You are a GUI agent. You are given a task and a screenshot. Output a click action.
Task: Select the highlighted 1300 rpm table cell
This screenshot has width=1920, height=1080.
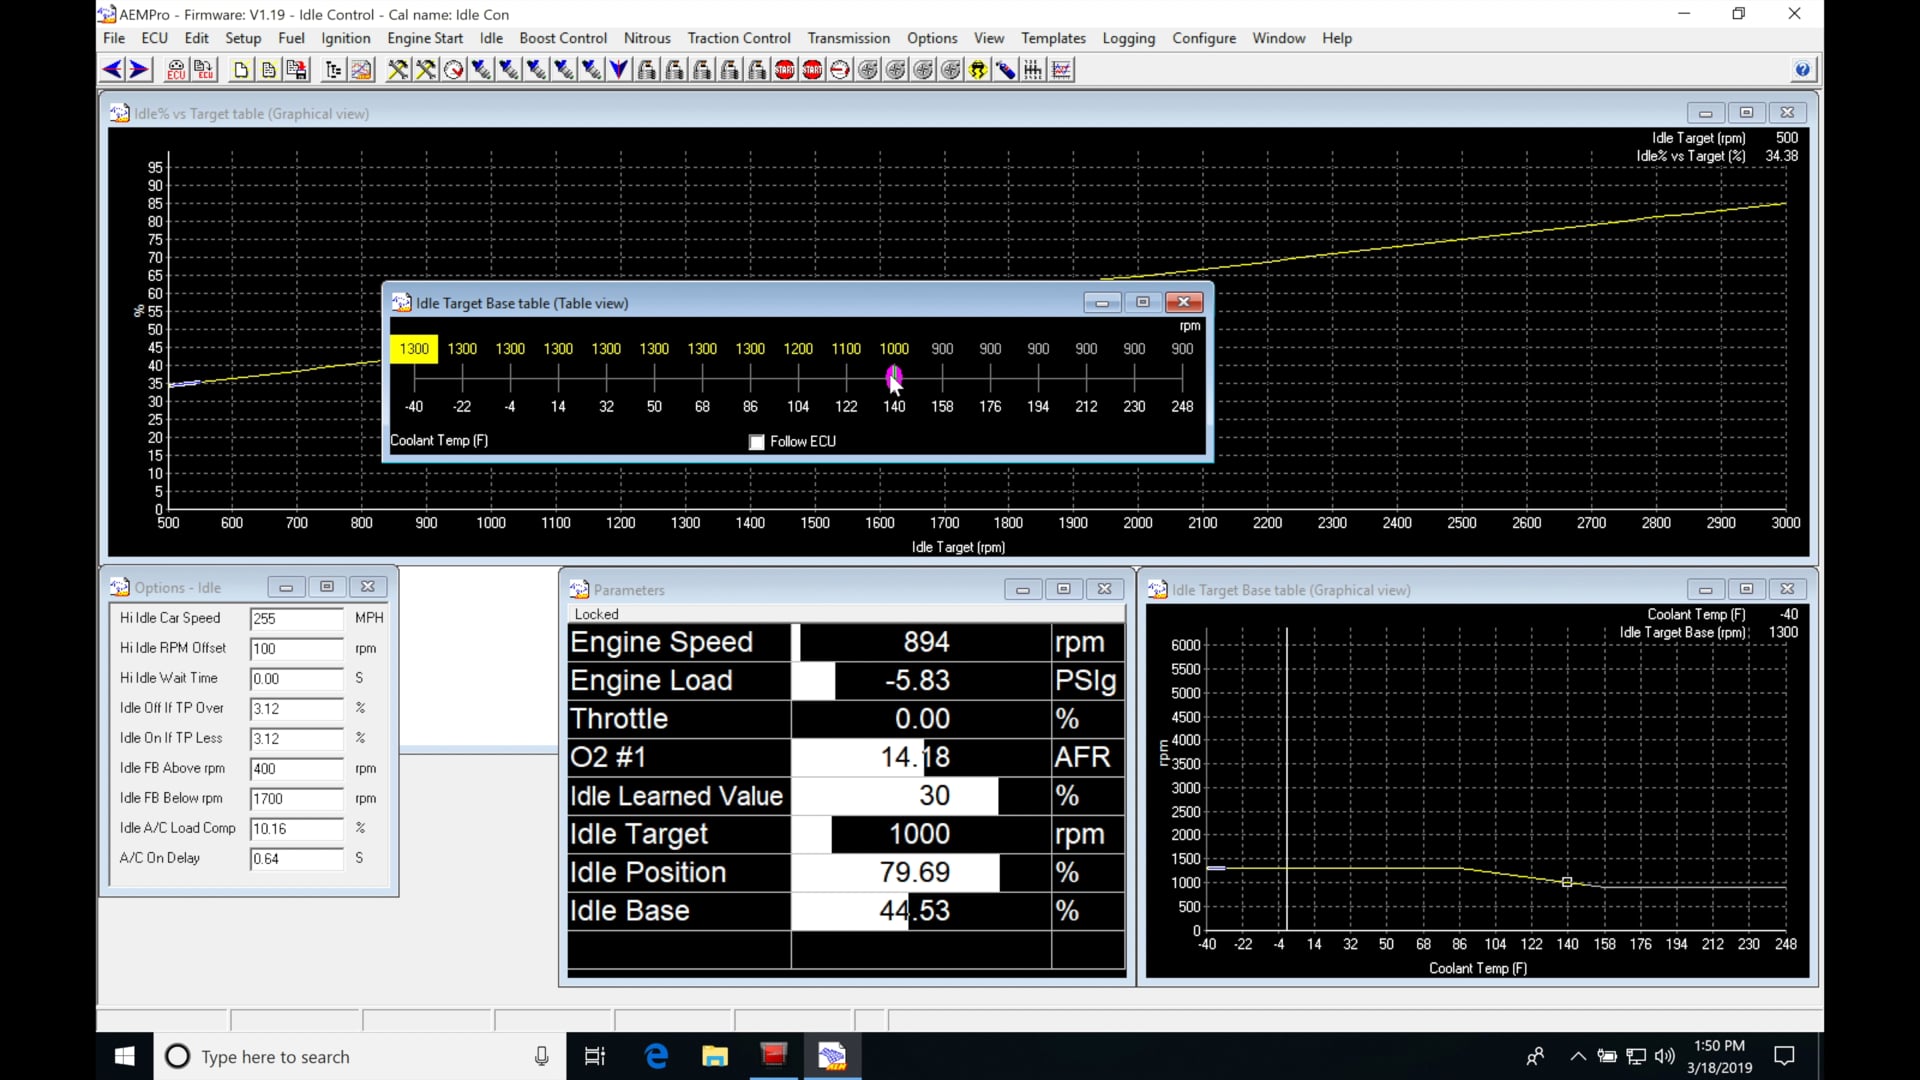point(413,348)
